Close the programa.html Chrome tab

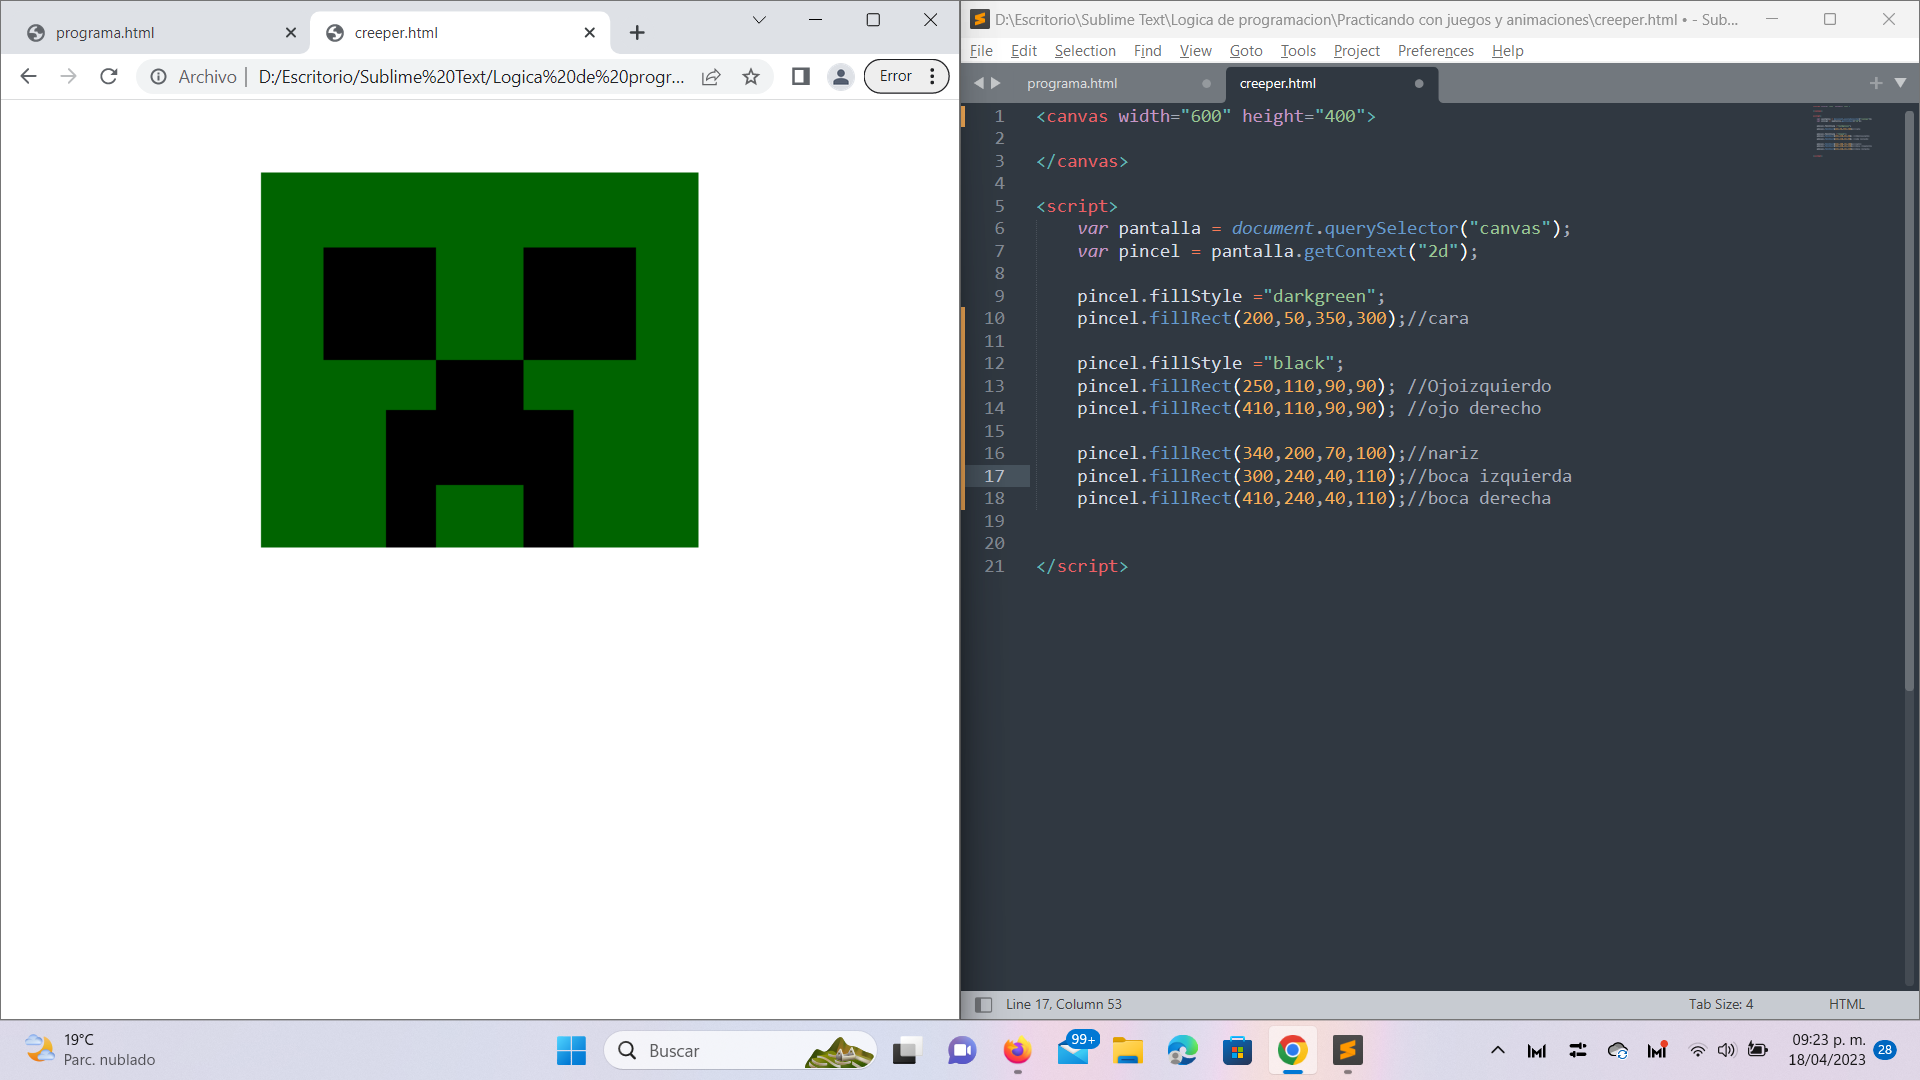coord(291,33)
